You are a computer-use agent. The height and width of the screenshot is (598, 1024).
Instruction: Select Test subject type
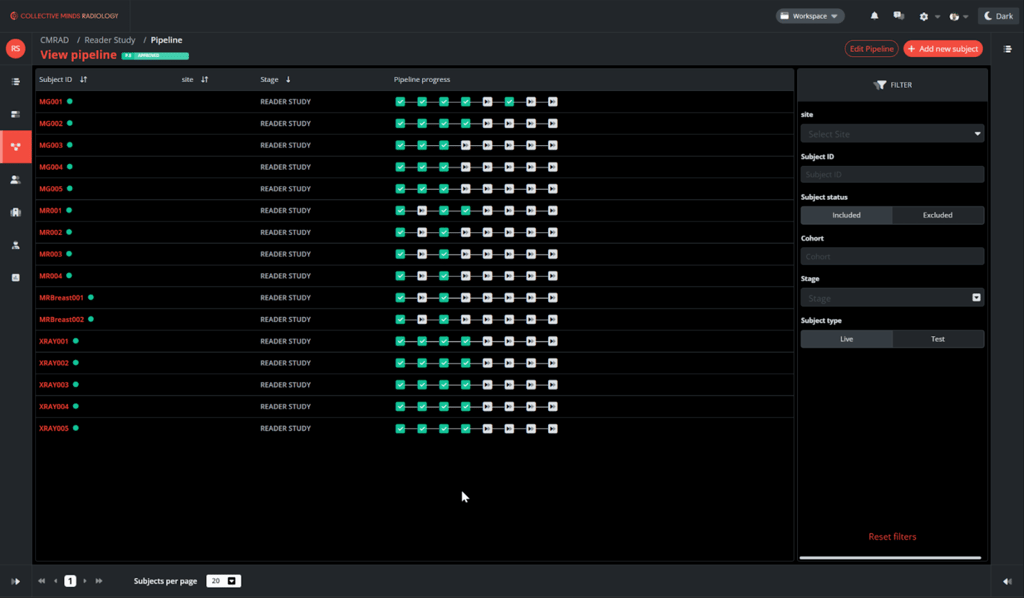938,339
